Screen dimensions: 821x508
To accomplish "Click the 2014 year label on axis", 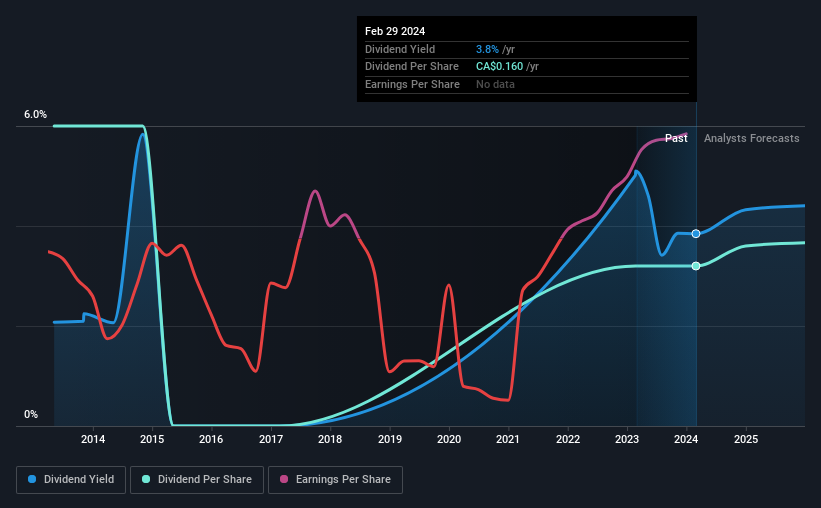I will (93, 439).
